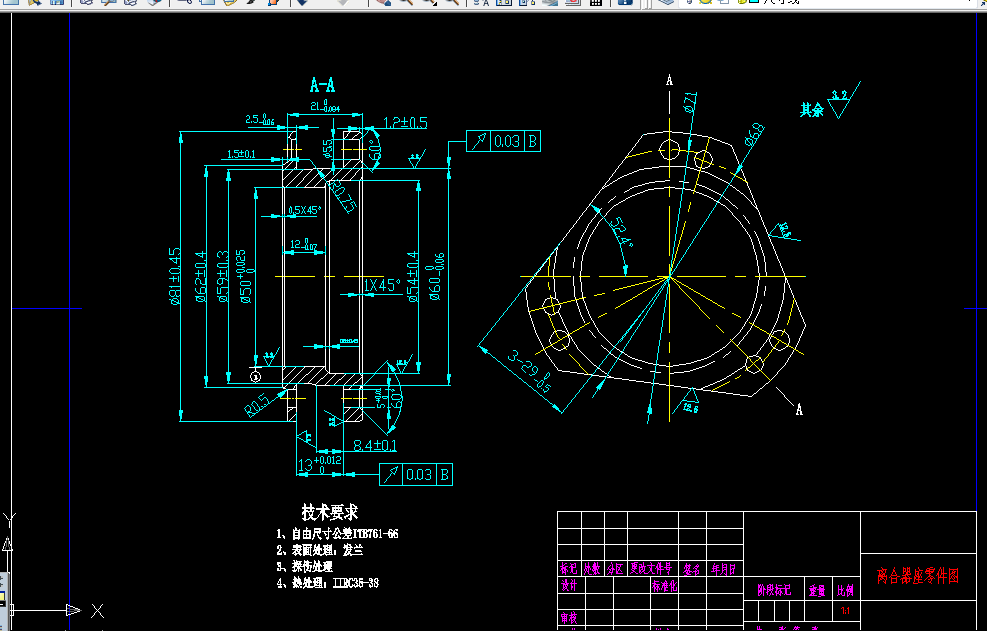The height and width of the screenshot is (631, 987).
Task: Click the Undo action button
Action: [x=301, y=5]
